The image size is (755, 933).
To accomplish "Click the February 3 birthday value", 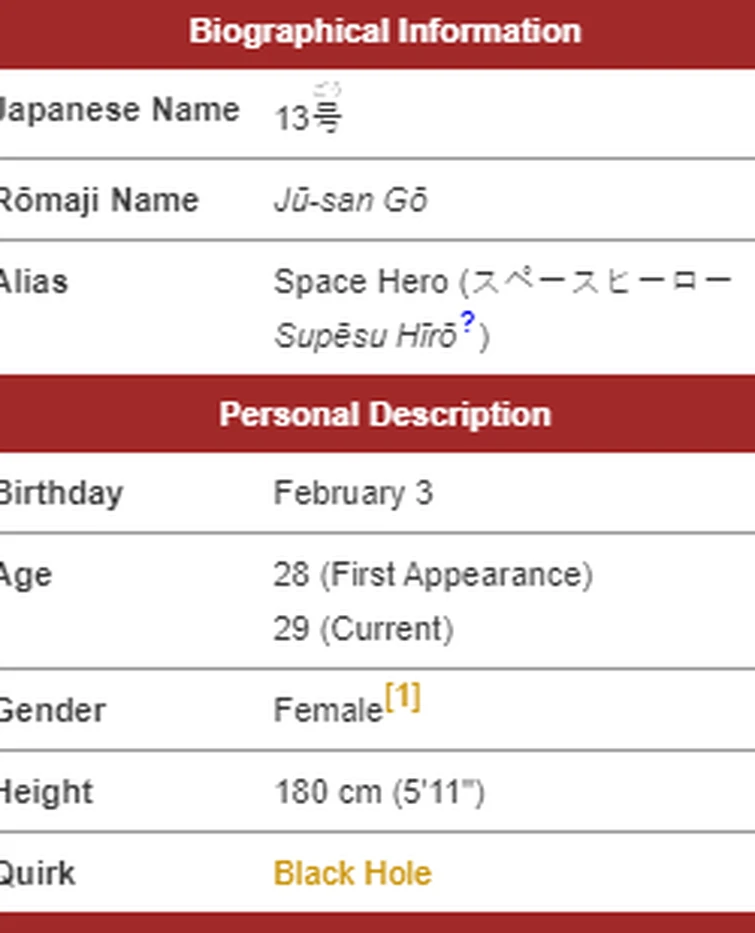I will [x=353, y=493].
